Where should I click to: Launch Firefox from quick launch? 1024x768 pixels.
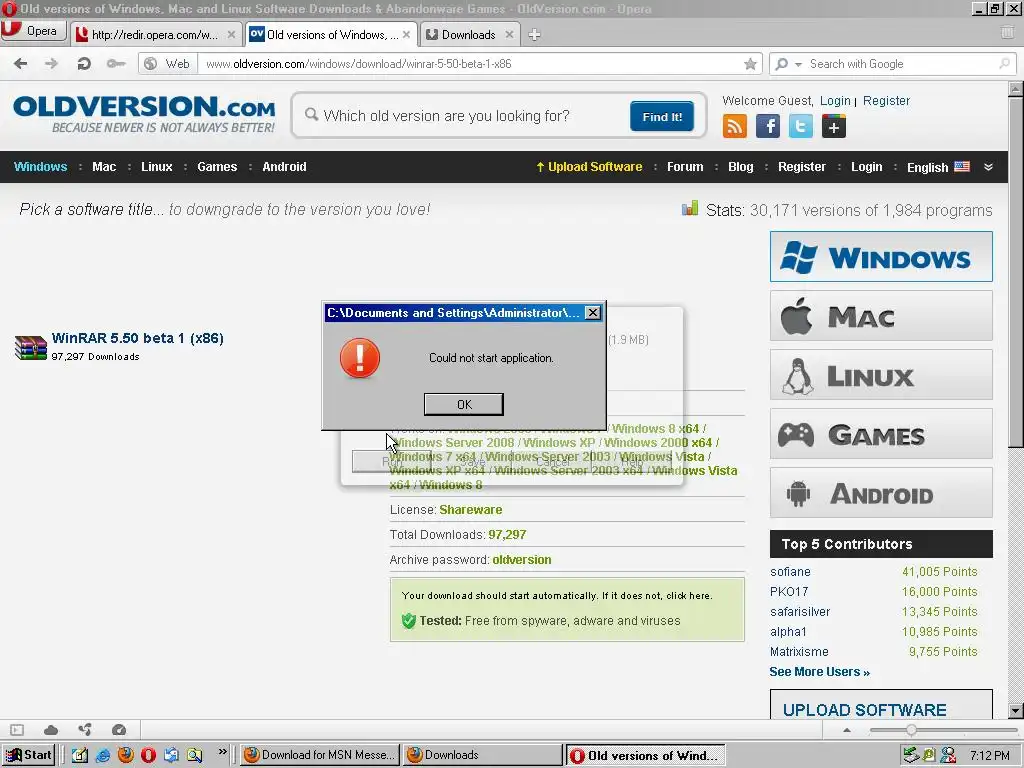pyautogui.click(x=126, y=755)
